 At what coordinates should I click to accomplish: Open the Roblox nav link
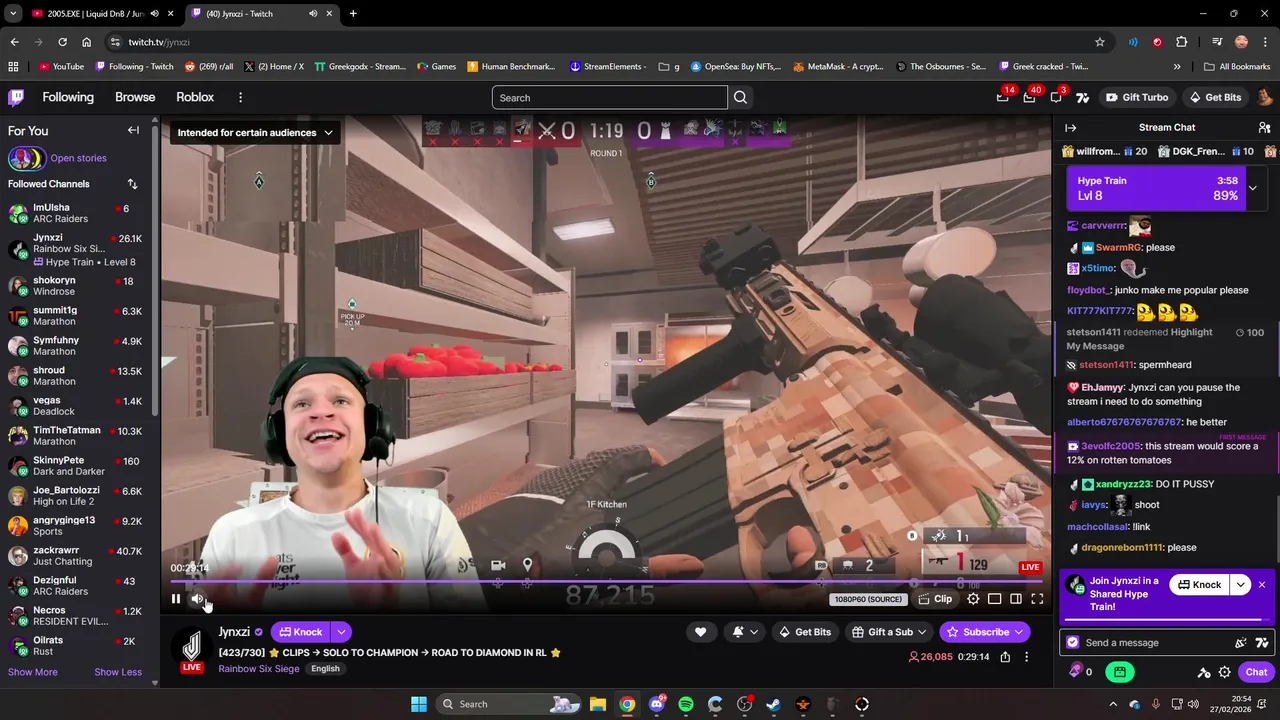(x=195, y=97)
